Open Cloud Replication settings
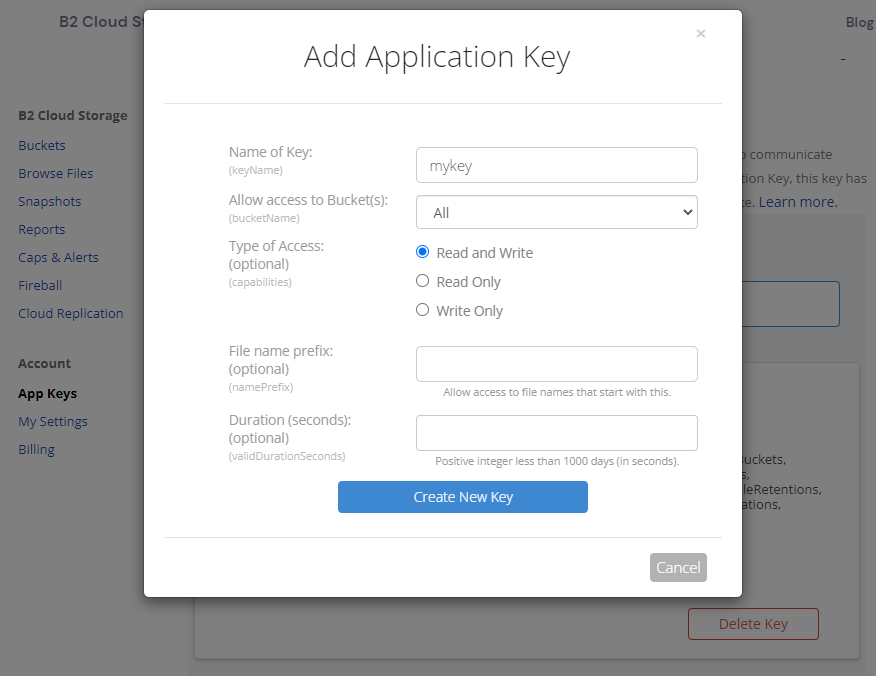 [71, 313]
